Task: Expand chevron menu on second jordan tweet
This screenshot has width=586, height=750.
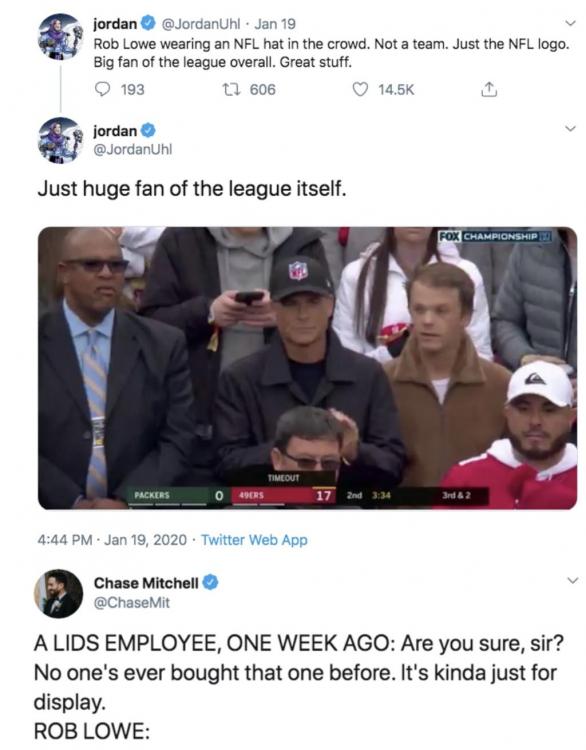Action: 570,128
